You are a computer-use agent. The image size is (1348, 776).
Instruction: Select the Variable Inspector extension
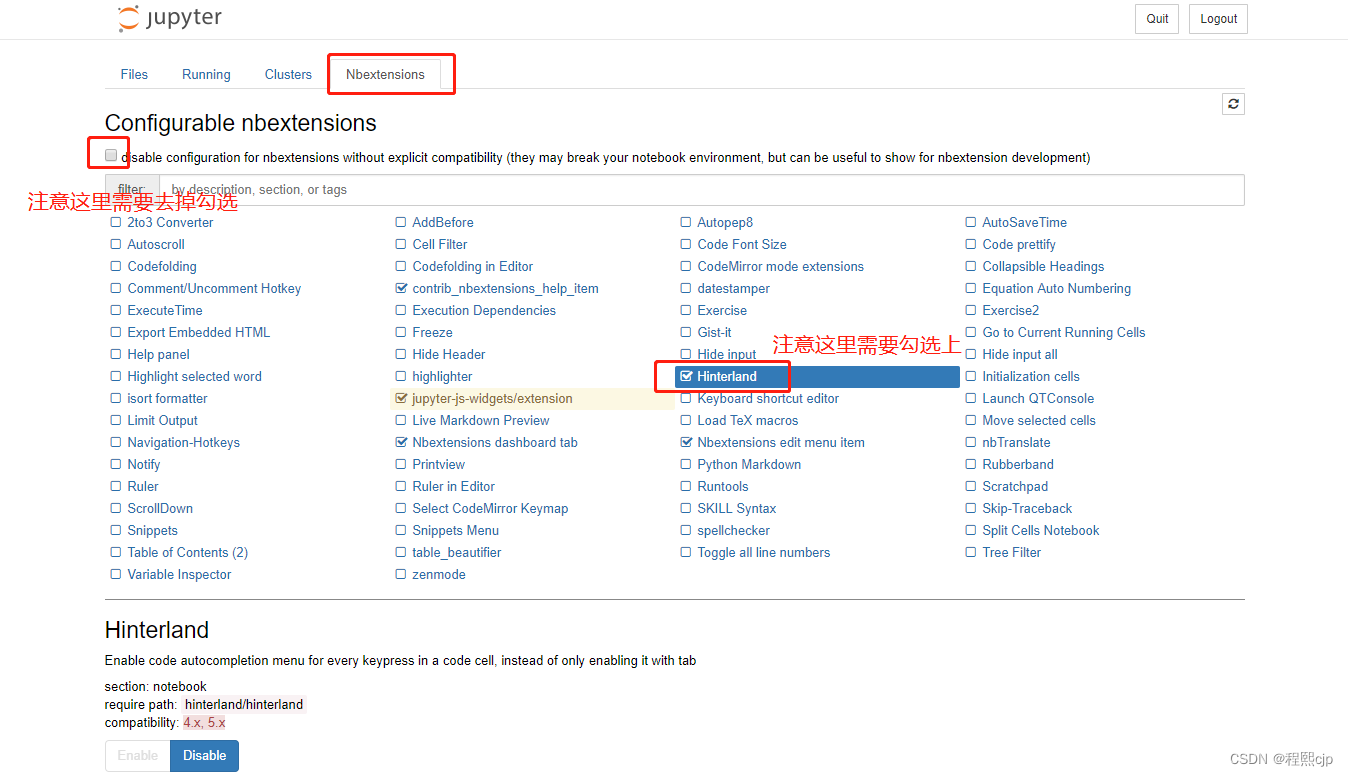tap(179, 574)
